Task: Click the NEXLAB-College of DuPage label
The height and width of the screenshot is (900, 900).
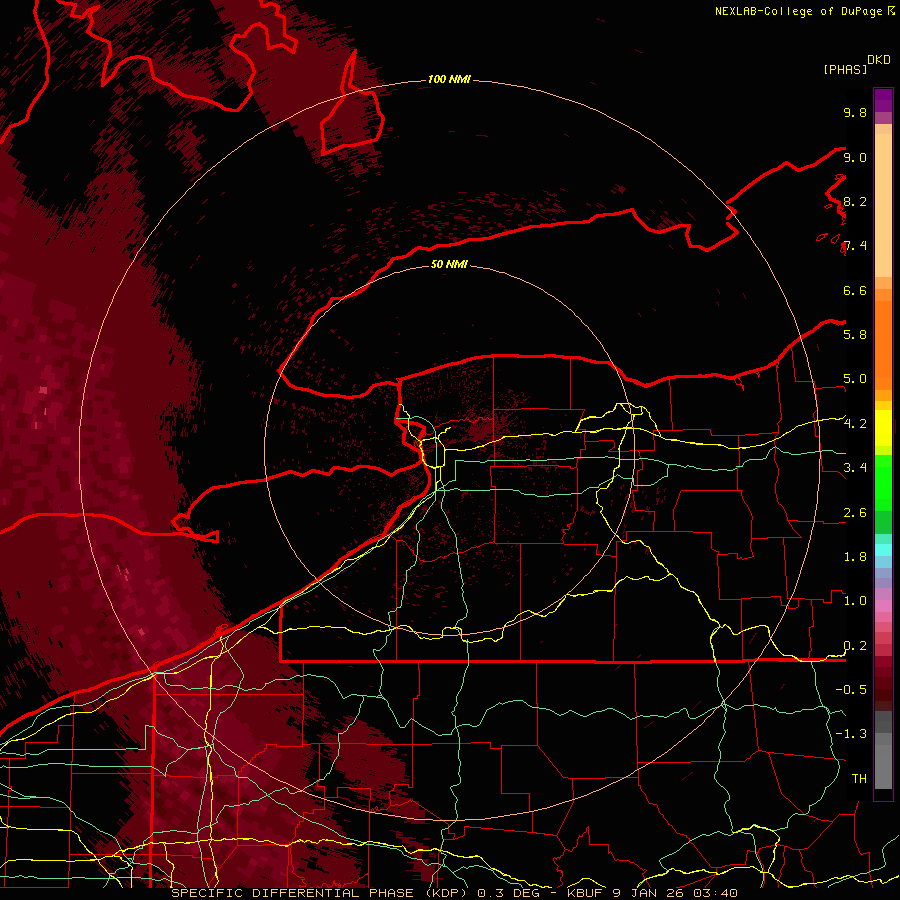Action: (798, 11)
